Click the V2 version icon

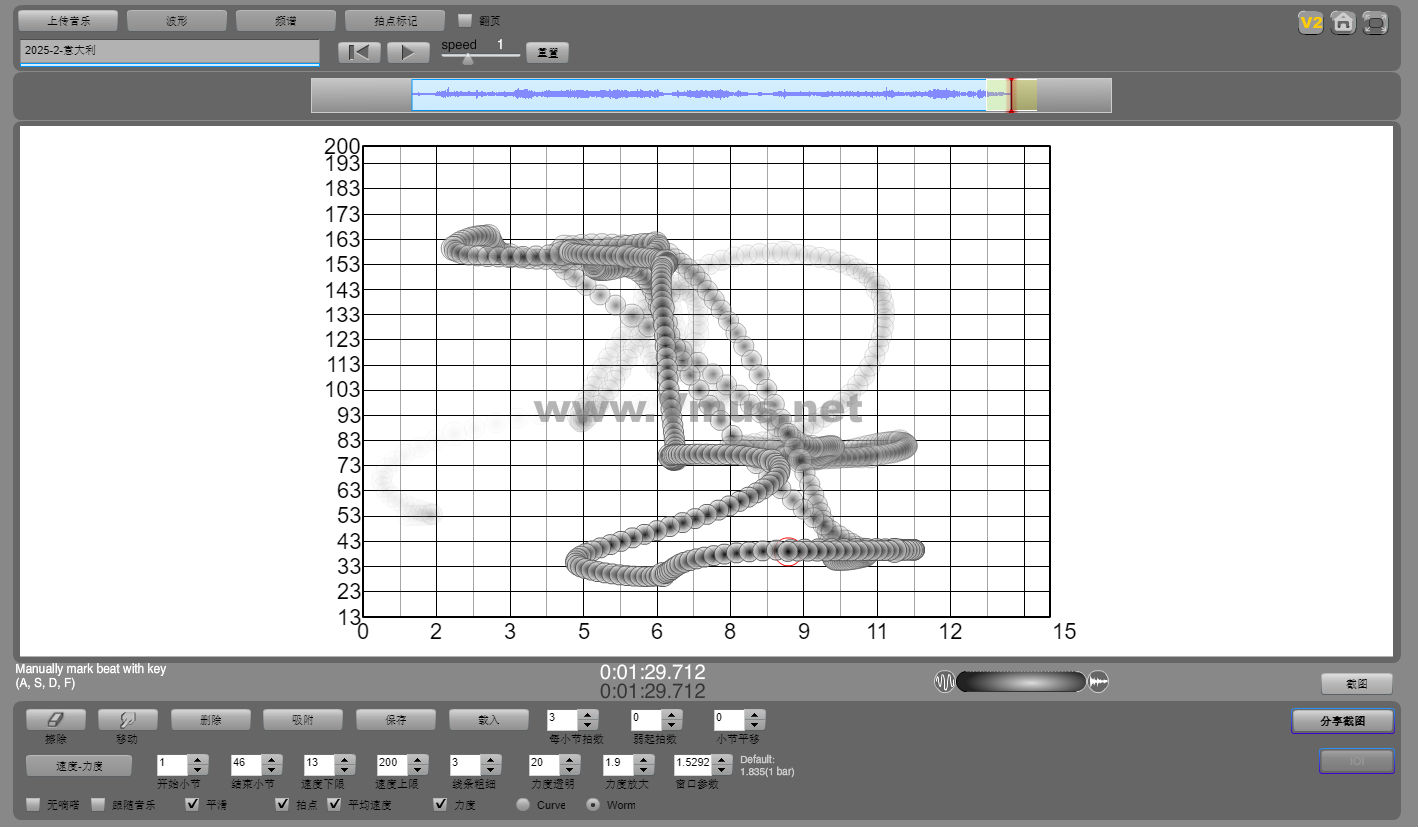[1310, 23]
